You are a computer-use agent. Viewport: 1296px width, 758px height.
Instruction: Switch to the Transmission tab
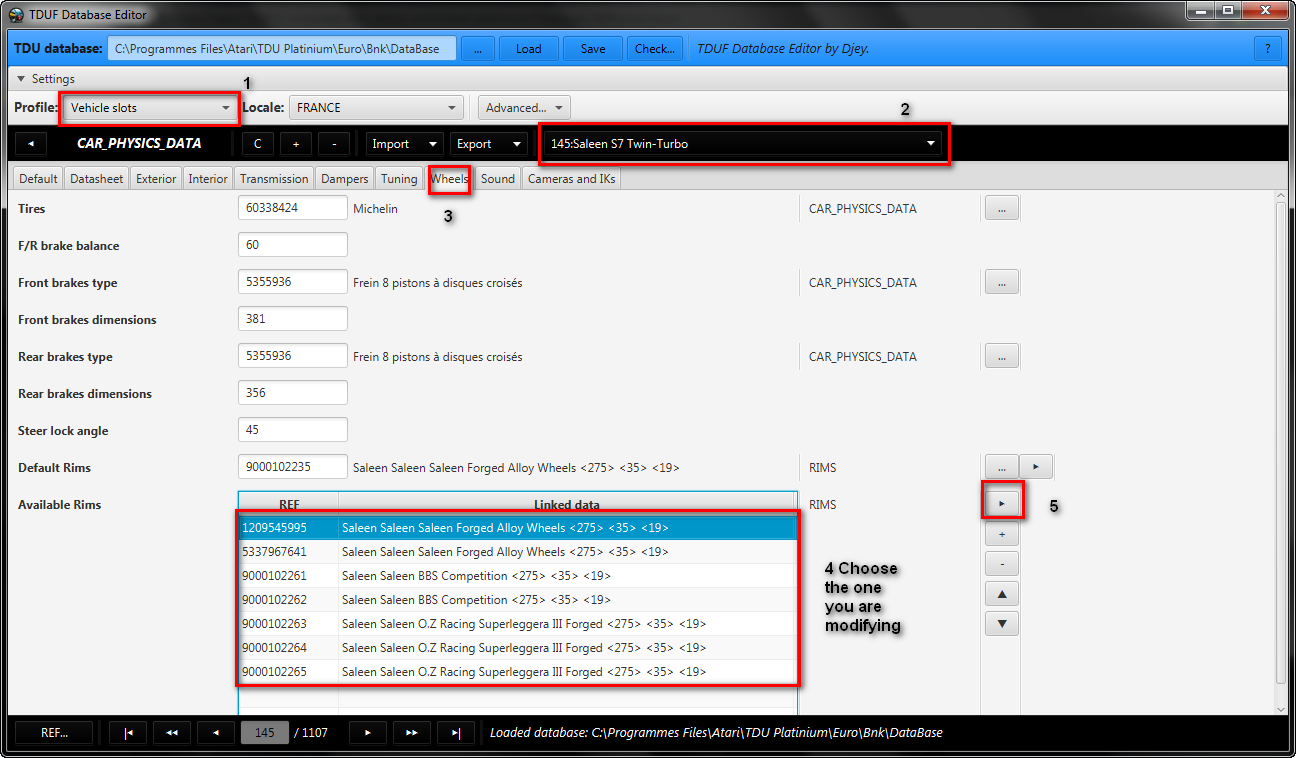(274, 179)
